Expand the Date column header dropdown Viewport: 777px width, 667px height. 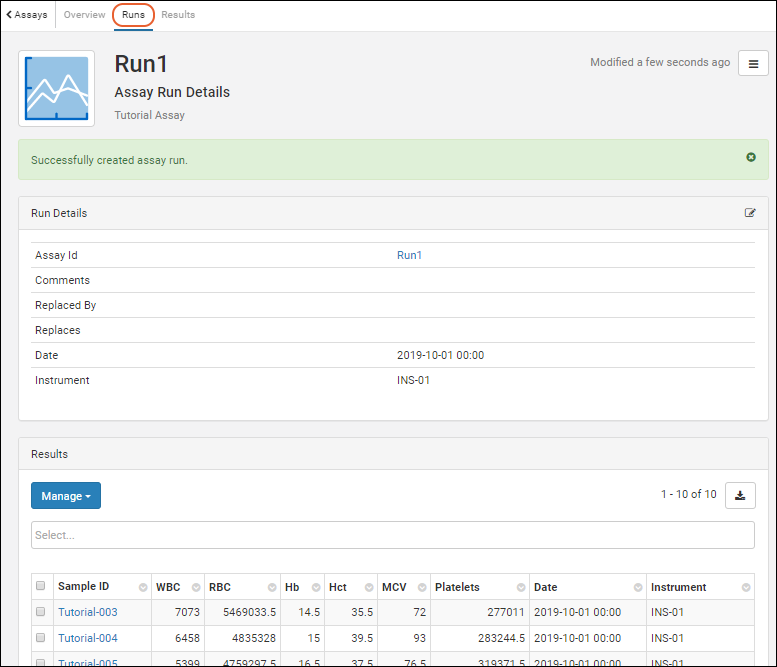pyautogui.click(x=636, y=587)
